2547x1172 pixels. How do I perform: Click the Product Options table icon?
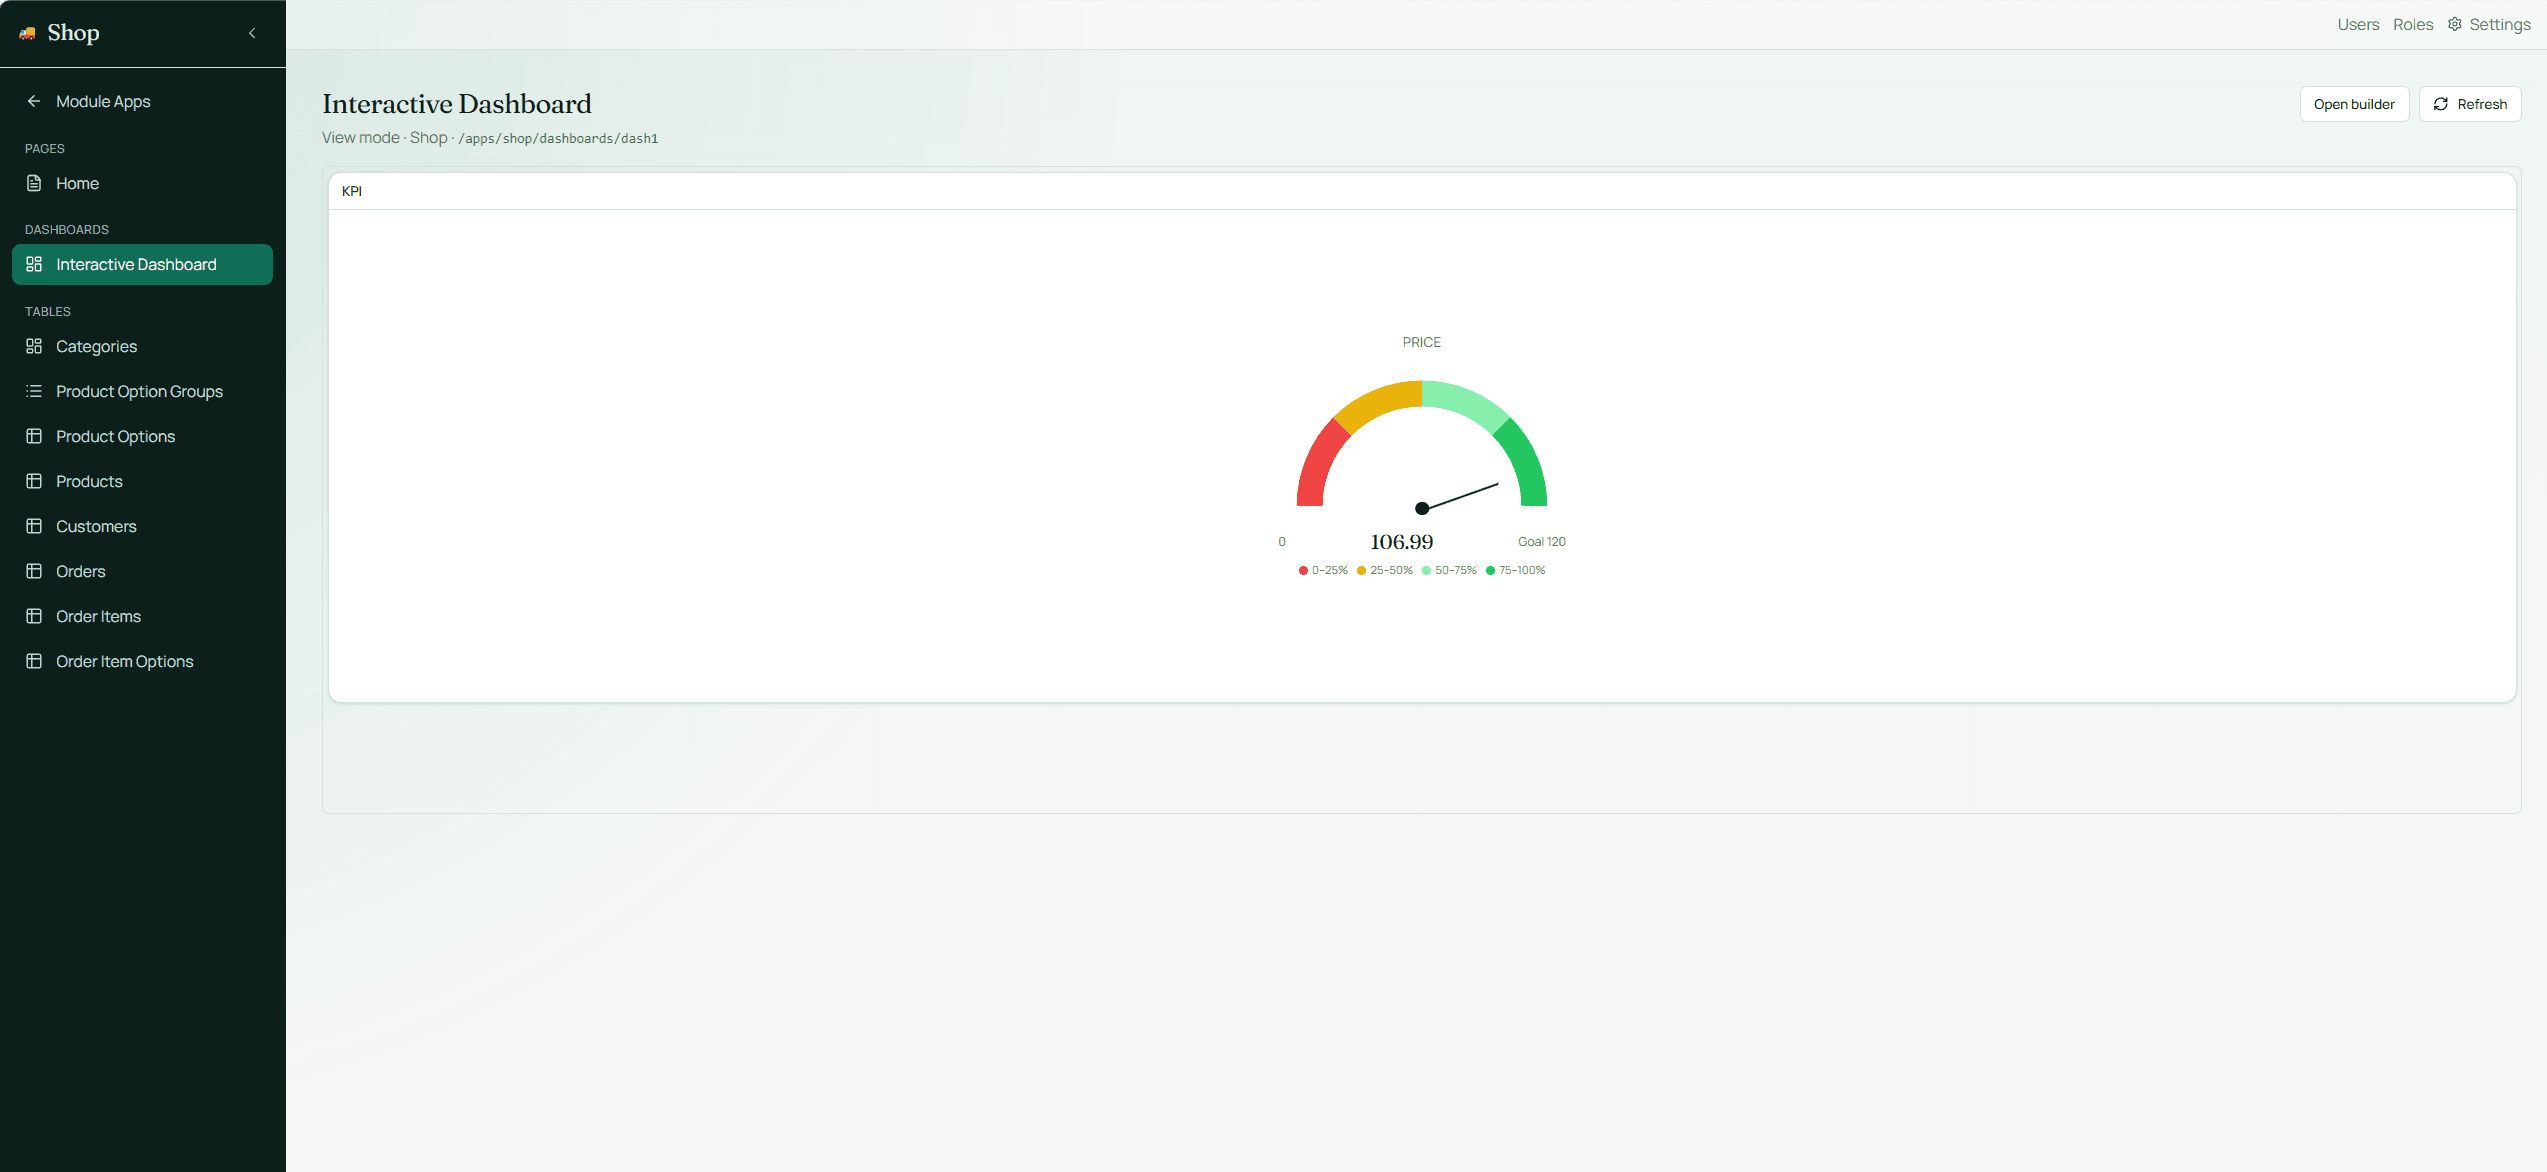[x=34, y=436]
